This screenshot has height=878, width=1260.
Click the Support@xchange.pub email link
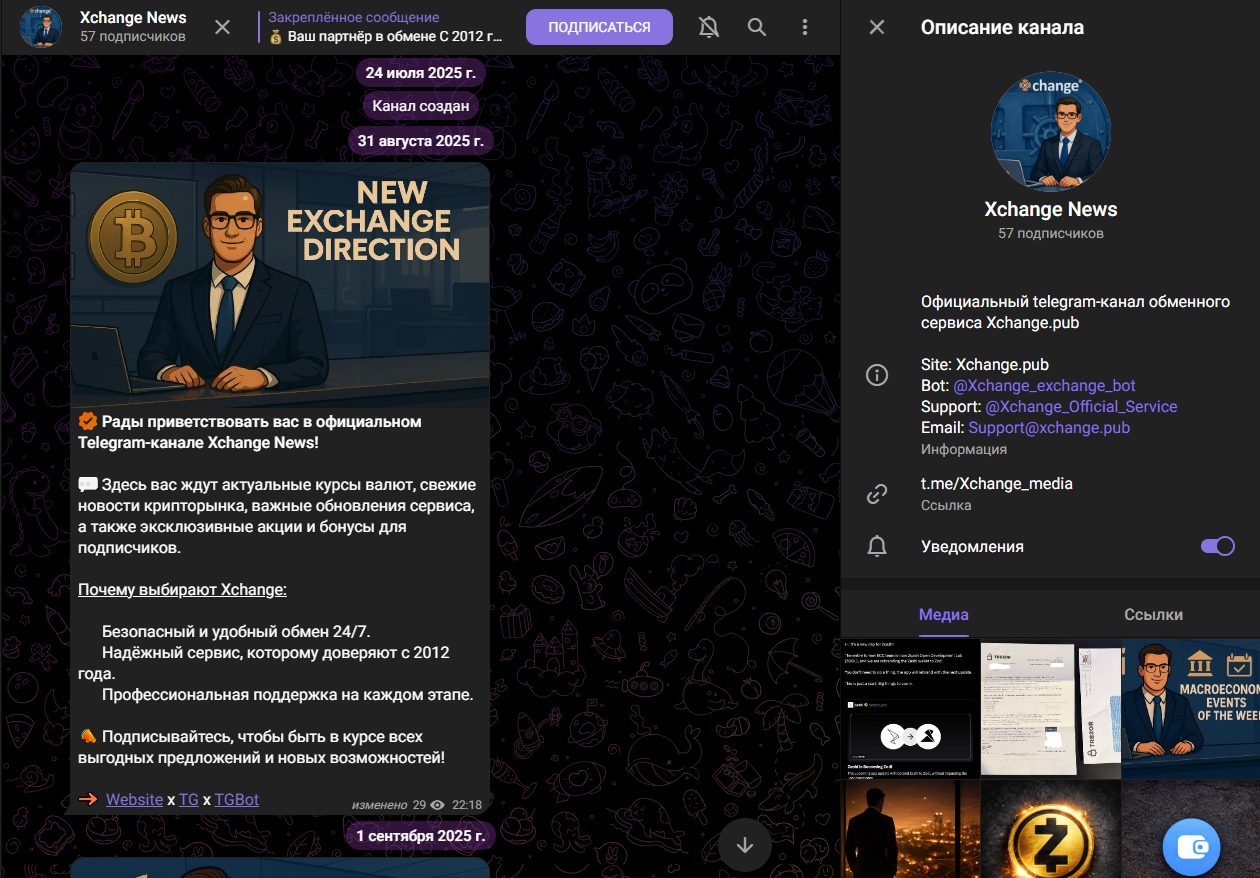coord(1049,428)
